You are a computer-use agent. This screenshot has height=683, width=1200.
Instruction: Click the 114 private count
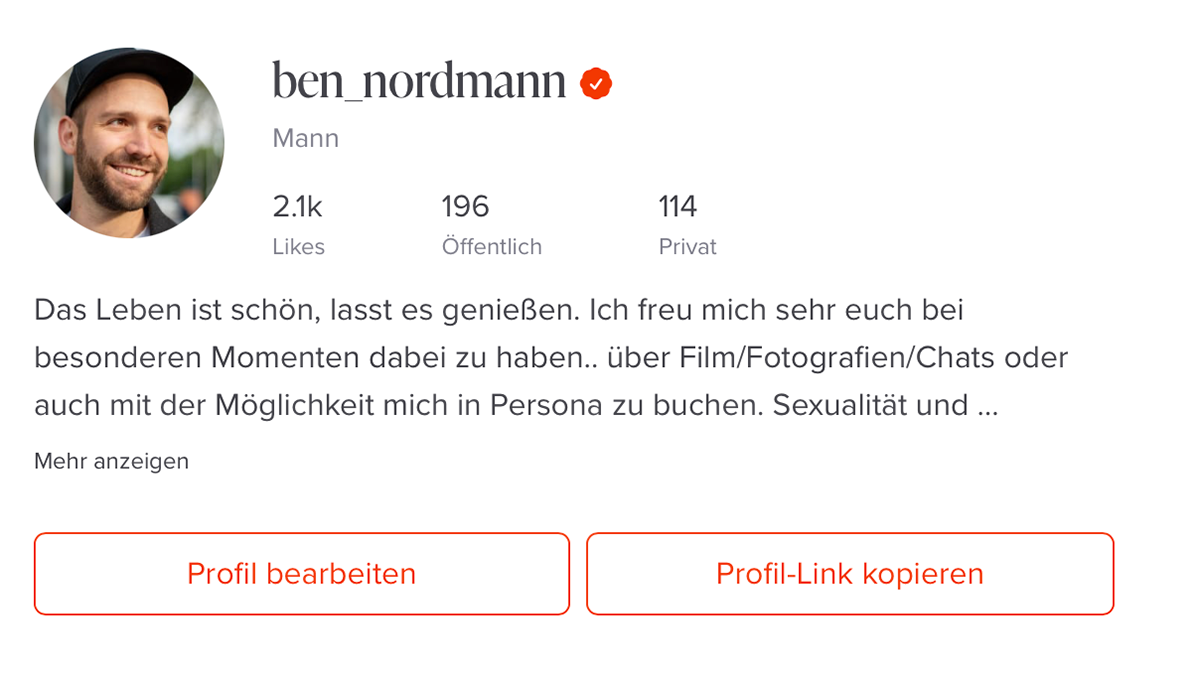click(x=677, y=207)
